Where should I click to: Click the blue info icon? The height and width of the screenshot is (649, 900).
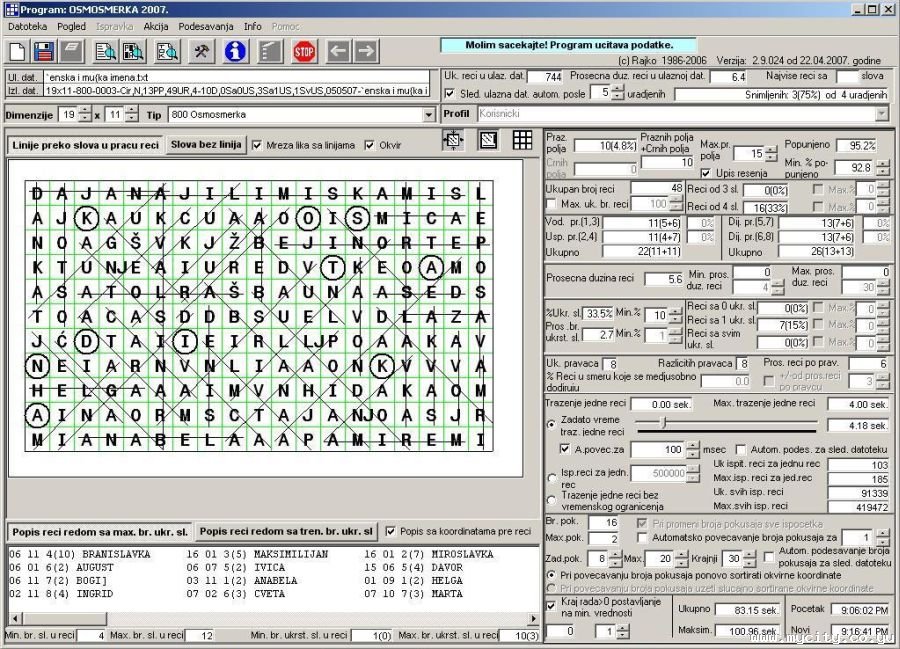pyautogui.click(x=235, y=51)
